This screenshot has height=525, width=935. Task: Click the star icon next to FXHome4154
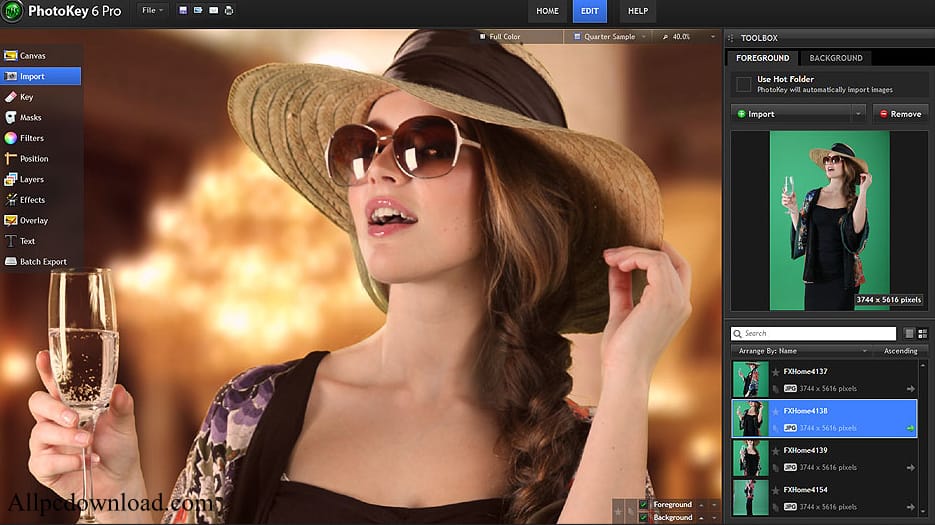point(775,490)
